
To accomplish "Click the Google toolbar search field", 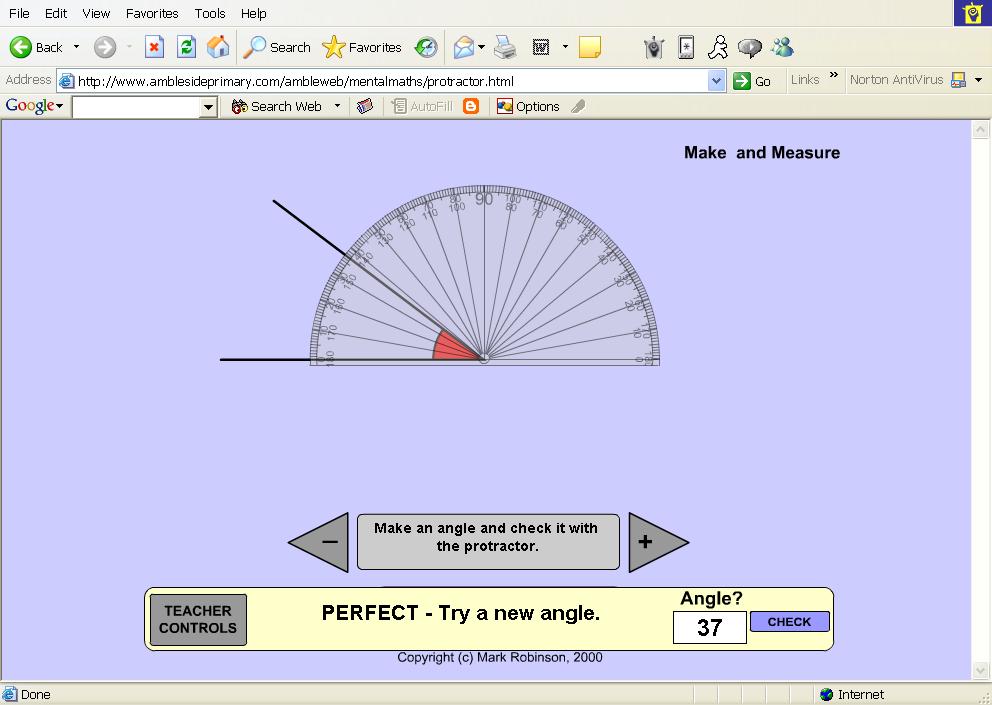I will [x=137, y=107].
